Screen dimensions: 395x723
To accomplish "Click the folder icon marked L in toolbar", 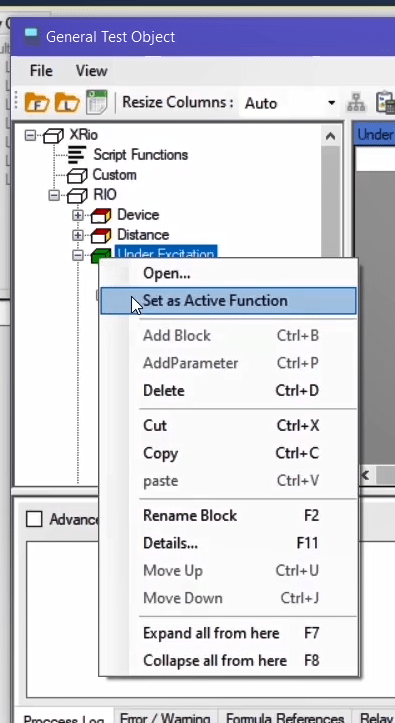I will [67, 102].
